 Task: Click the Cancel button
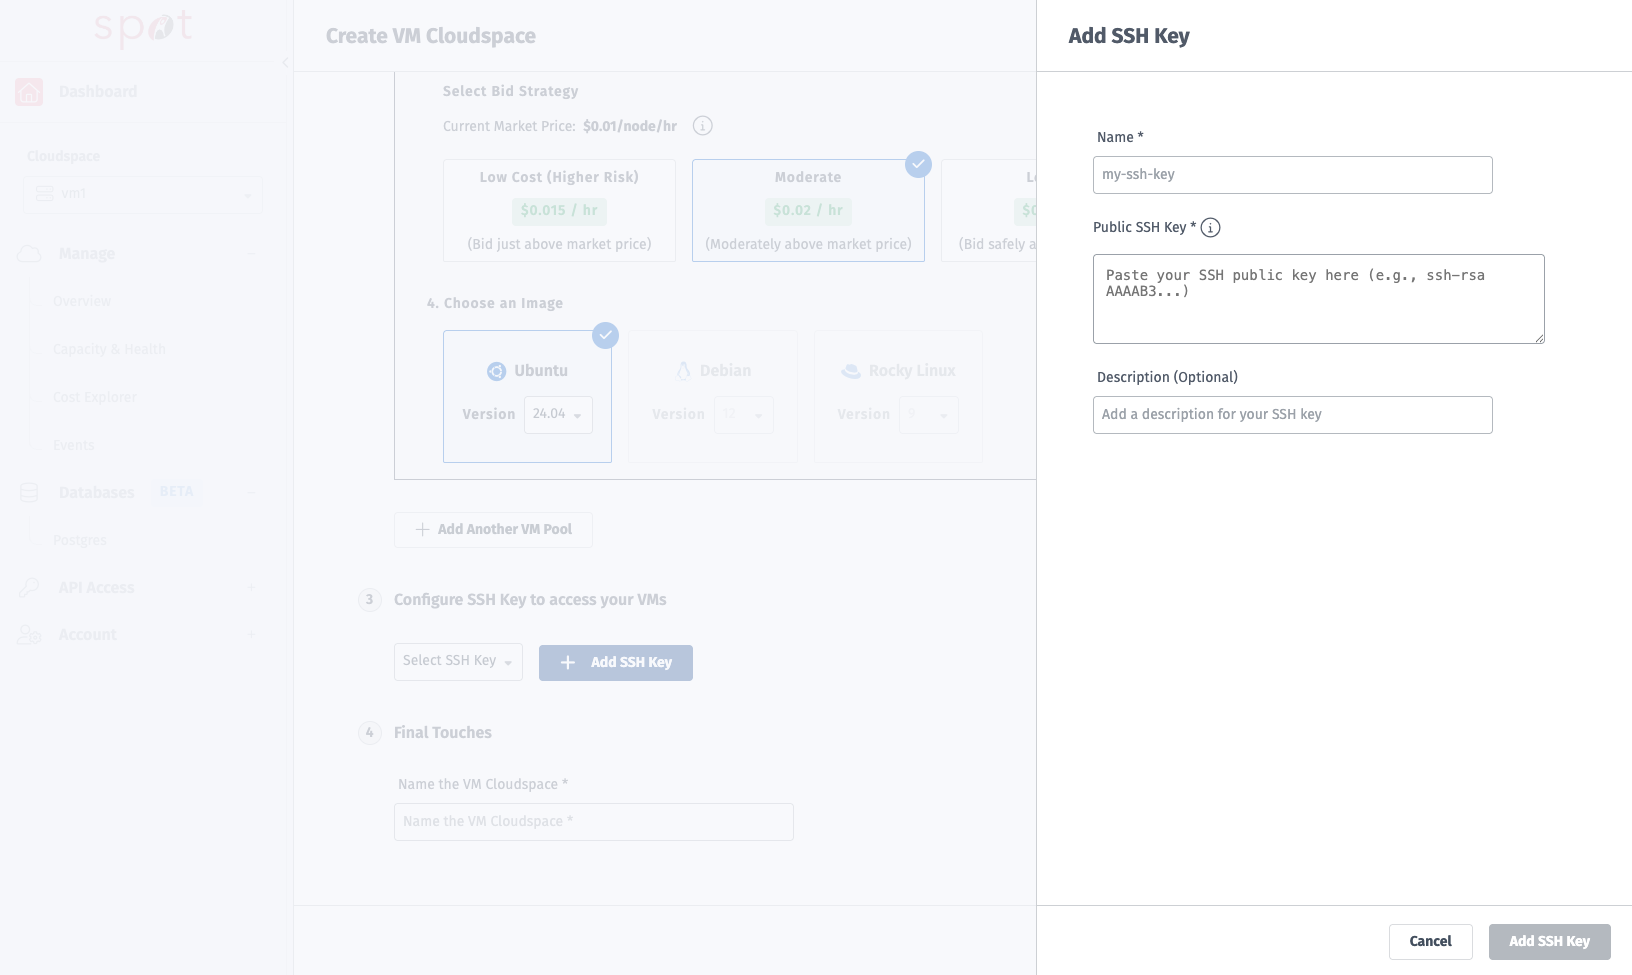pos(1430,942)
